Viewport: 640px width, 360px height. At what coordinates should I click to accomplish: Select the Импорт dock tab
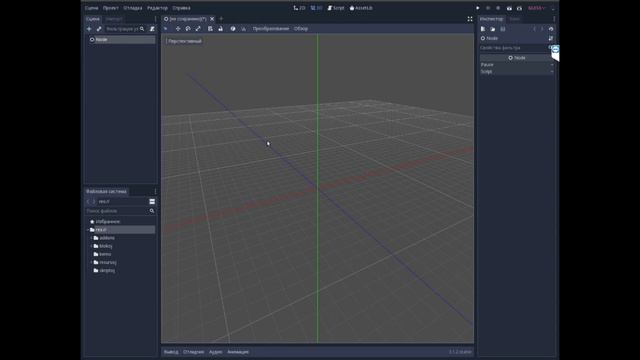(114, 19)
